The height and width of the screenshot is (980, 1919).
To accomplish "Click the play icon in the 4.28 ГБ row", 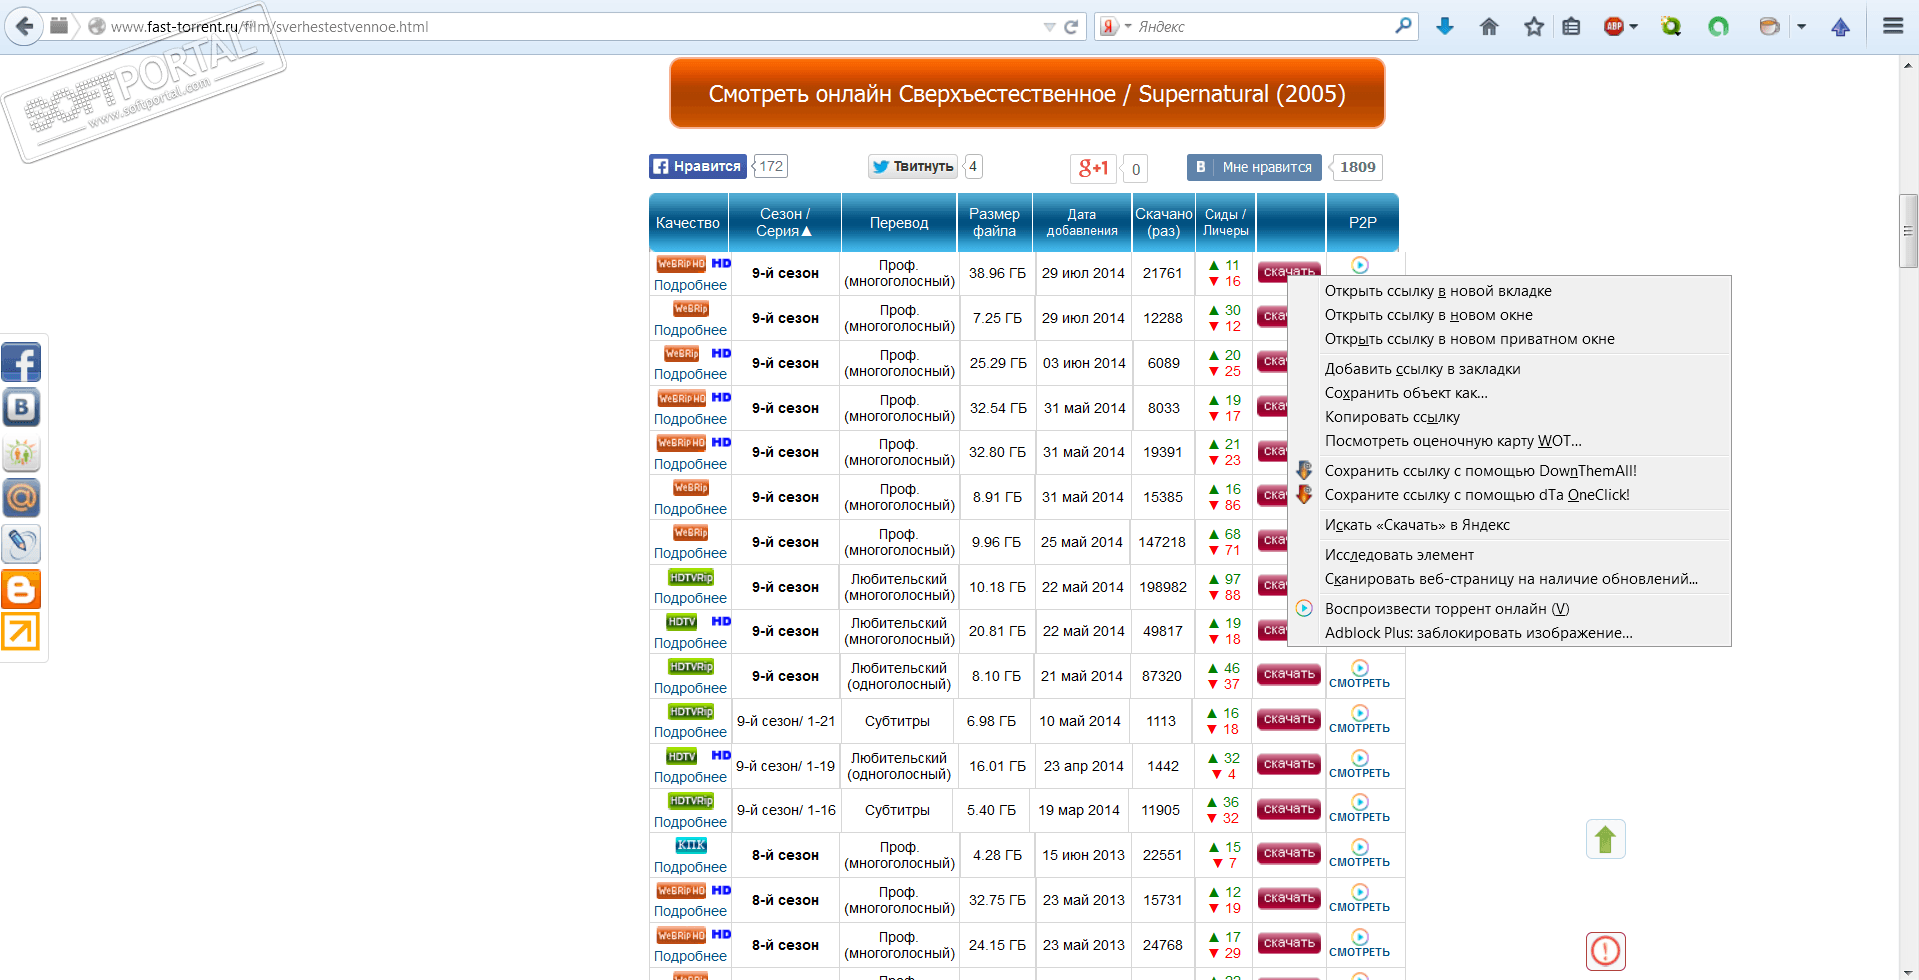I will (1360, 847).
